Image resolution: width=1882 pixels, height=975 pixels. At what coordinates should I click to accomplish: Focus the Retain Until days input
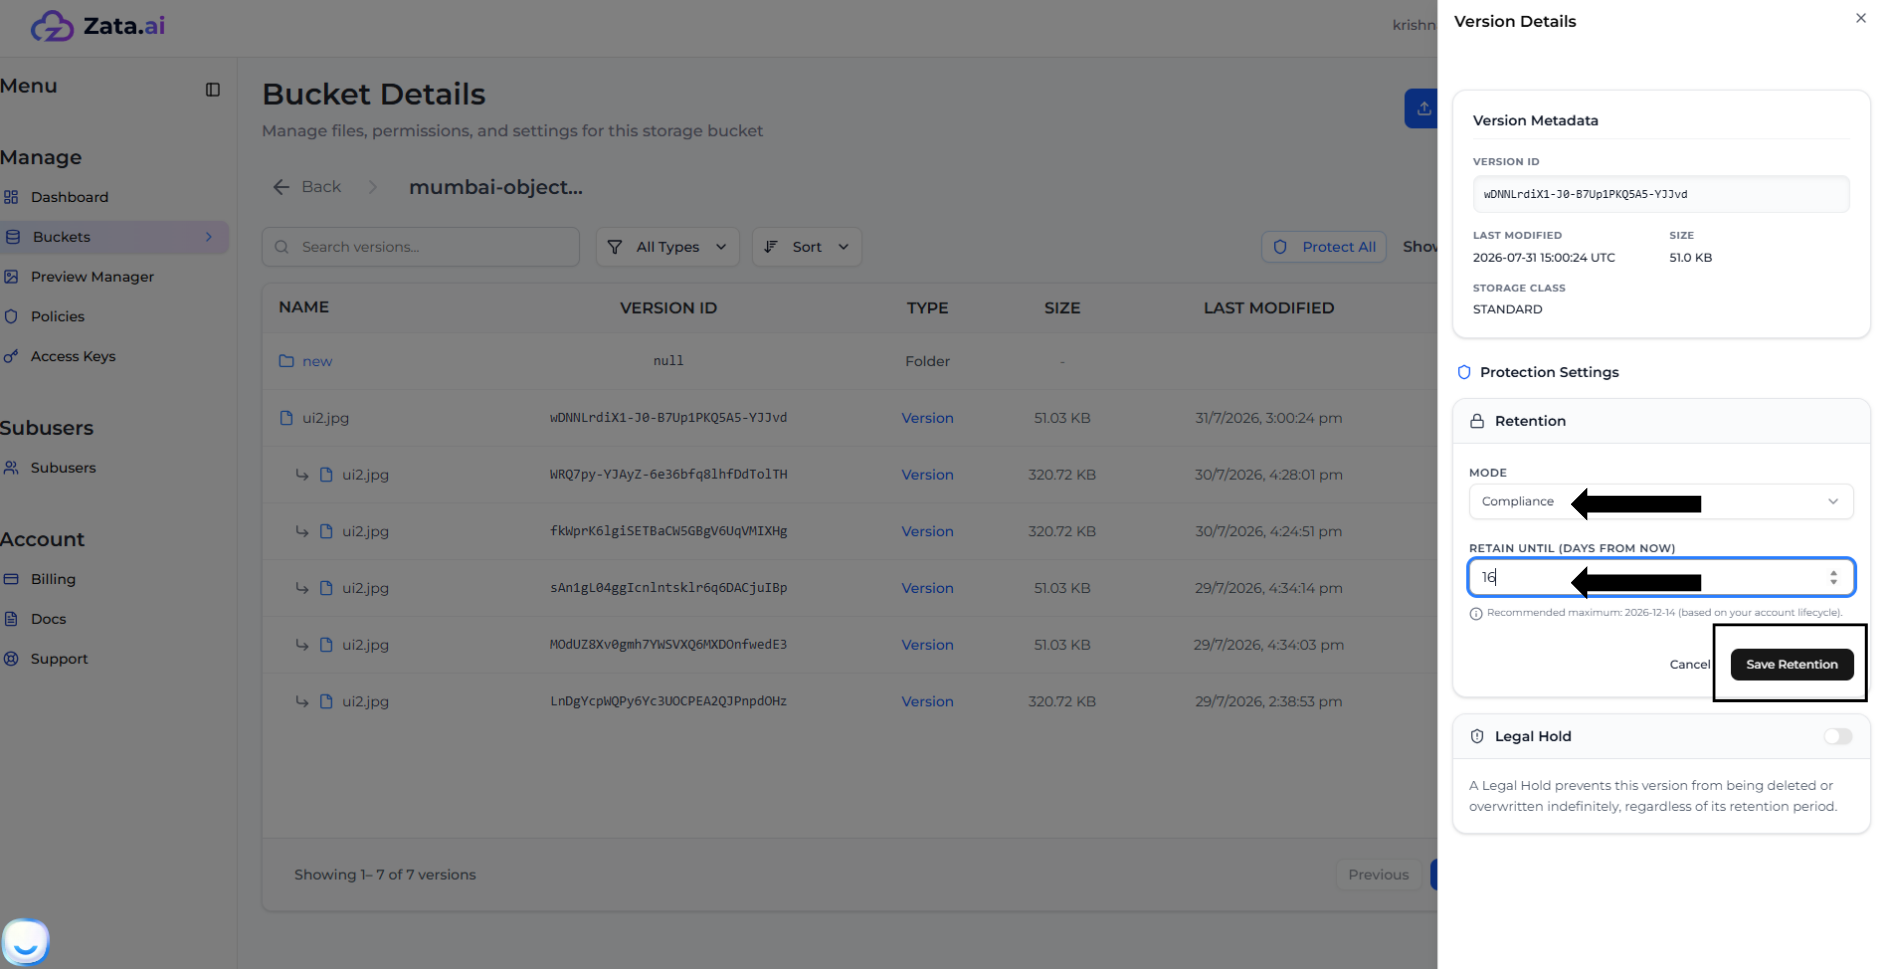click(x=1660, y=578)
